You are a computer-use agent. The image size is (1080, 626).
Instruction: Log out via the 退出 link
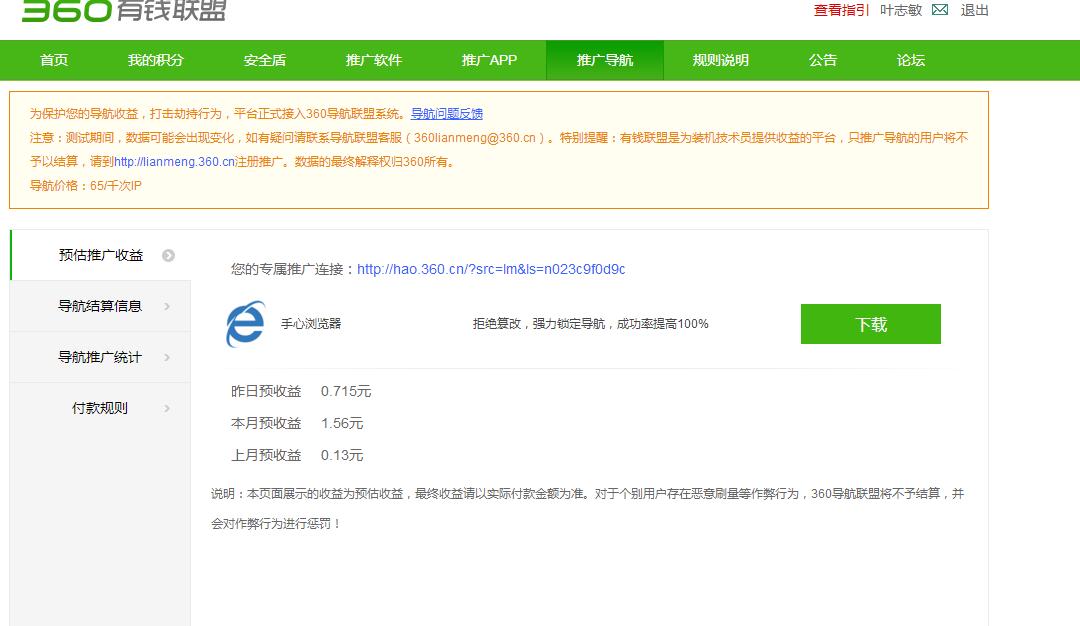click(x=975, y=10)
